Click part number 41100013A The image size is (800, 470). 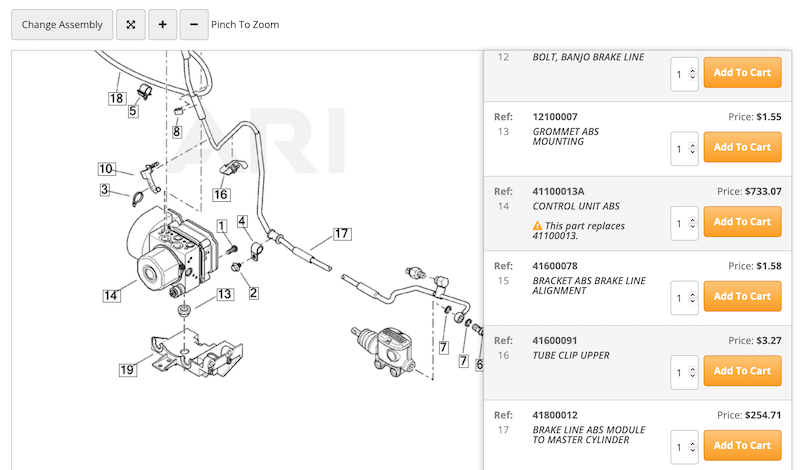click(558, 191)
